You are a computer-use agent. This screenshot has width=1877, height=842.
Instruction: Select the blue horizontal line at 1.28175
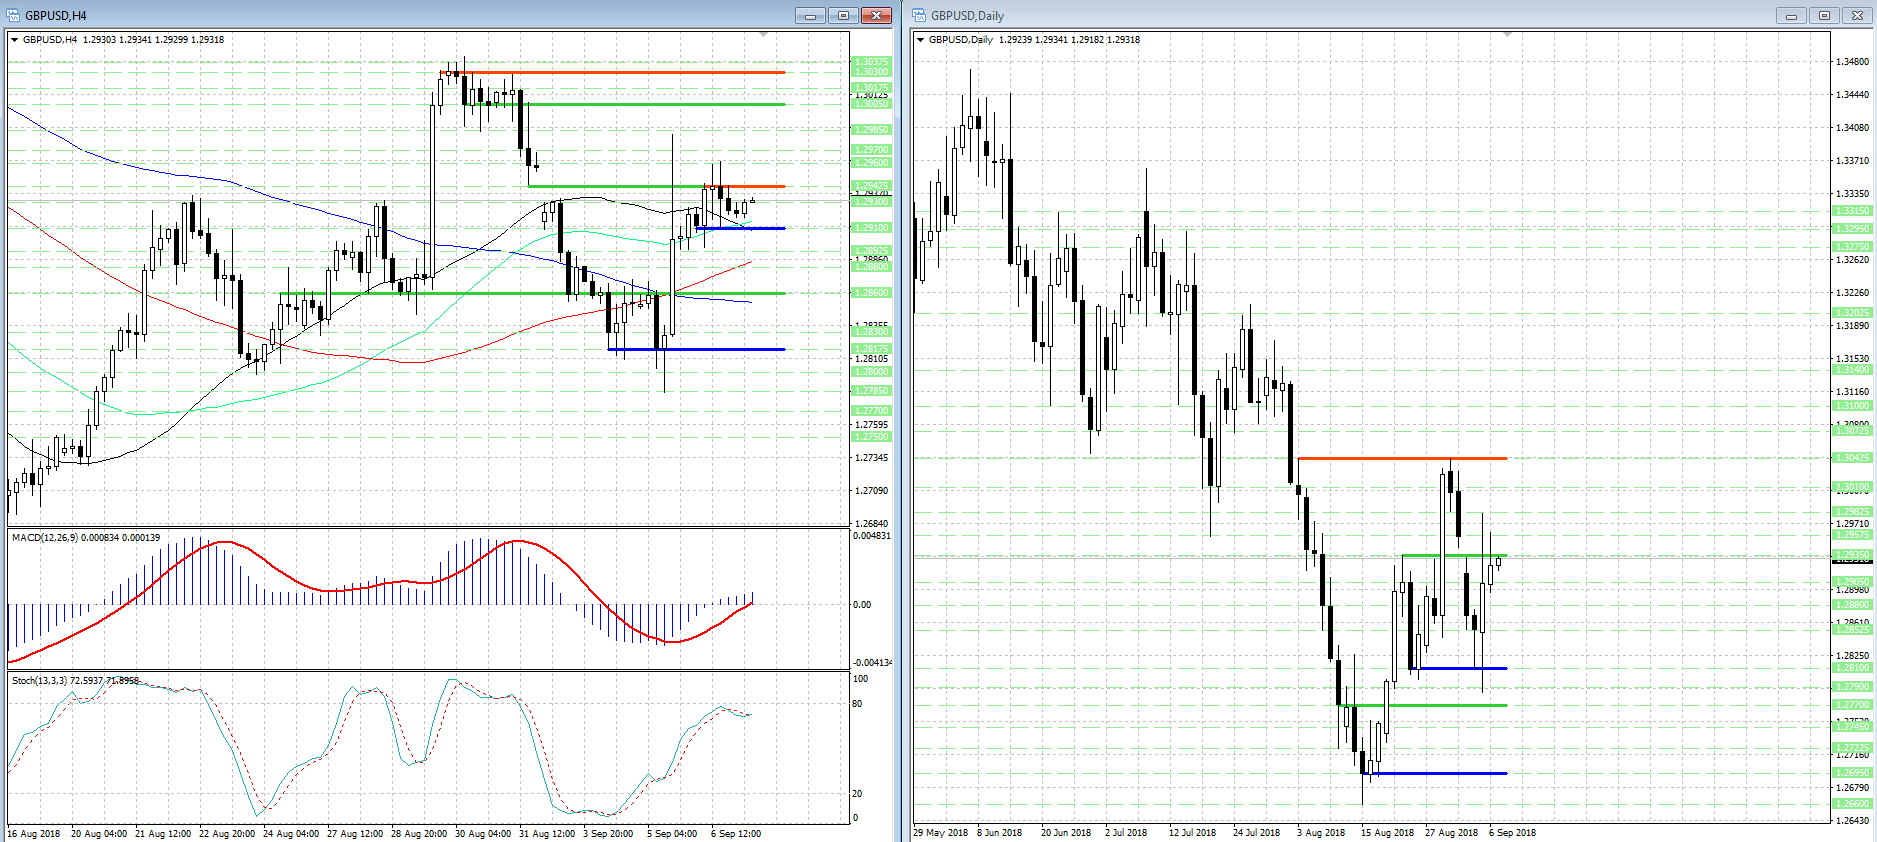(x=696, y=349)
